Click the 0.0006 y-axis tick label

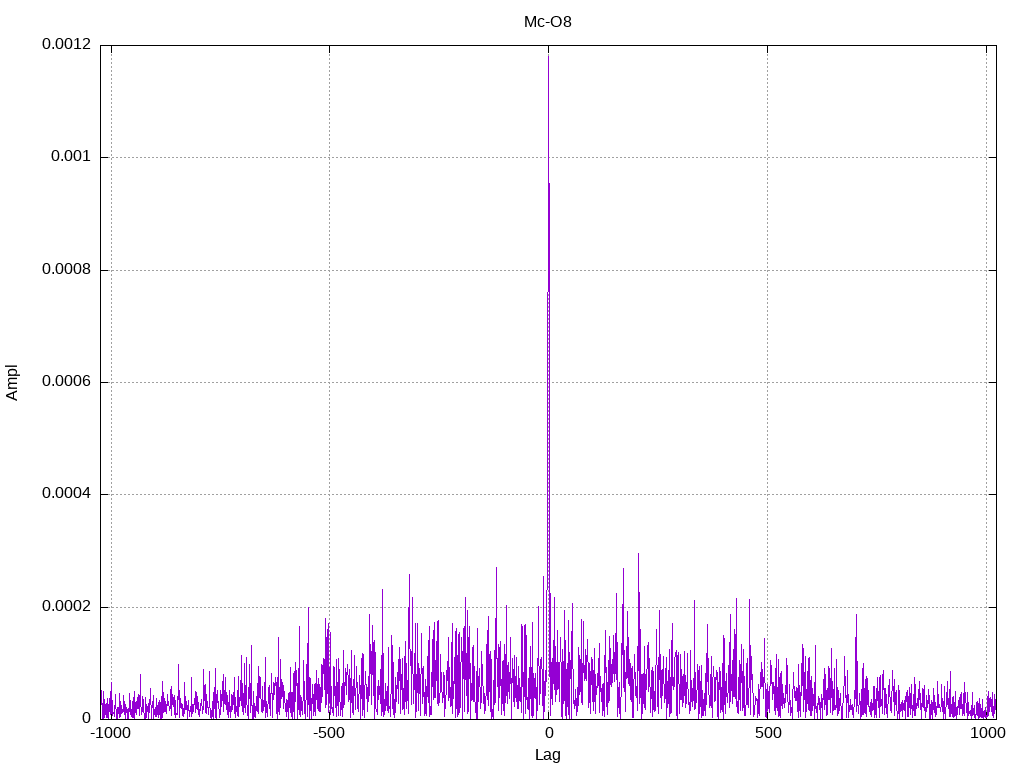[66, 382]
